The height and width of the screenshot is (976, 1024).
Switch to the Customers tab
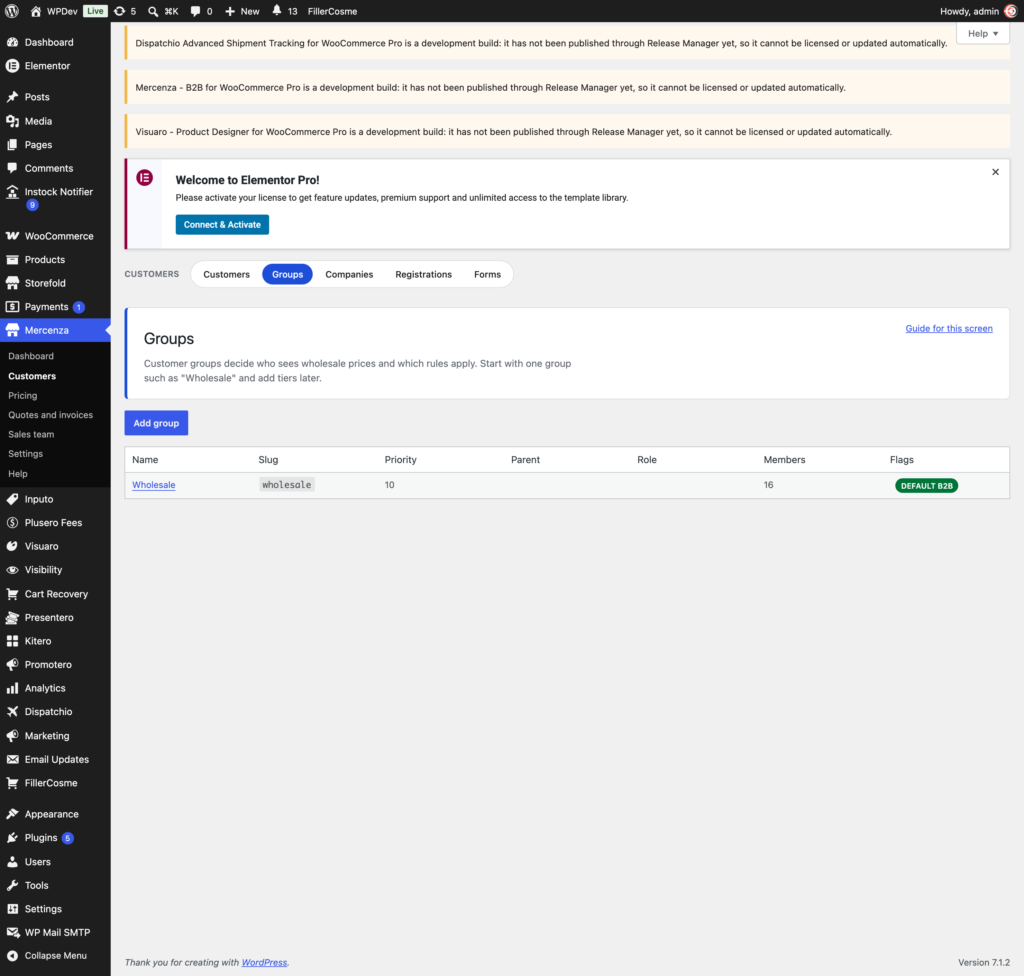(x=226, y=274)
